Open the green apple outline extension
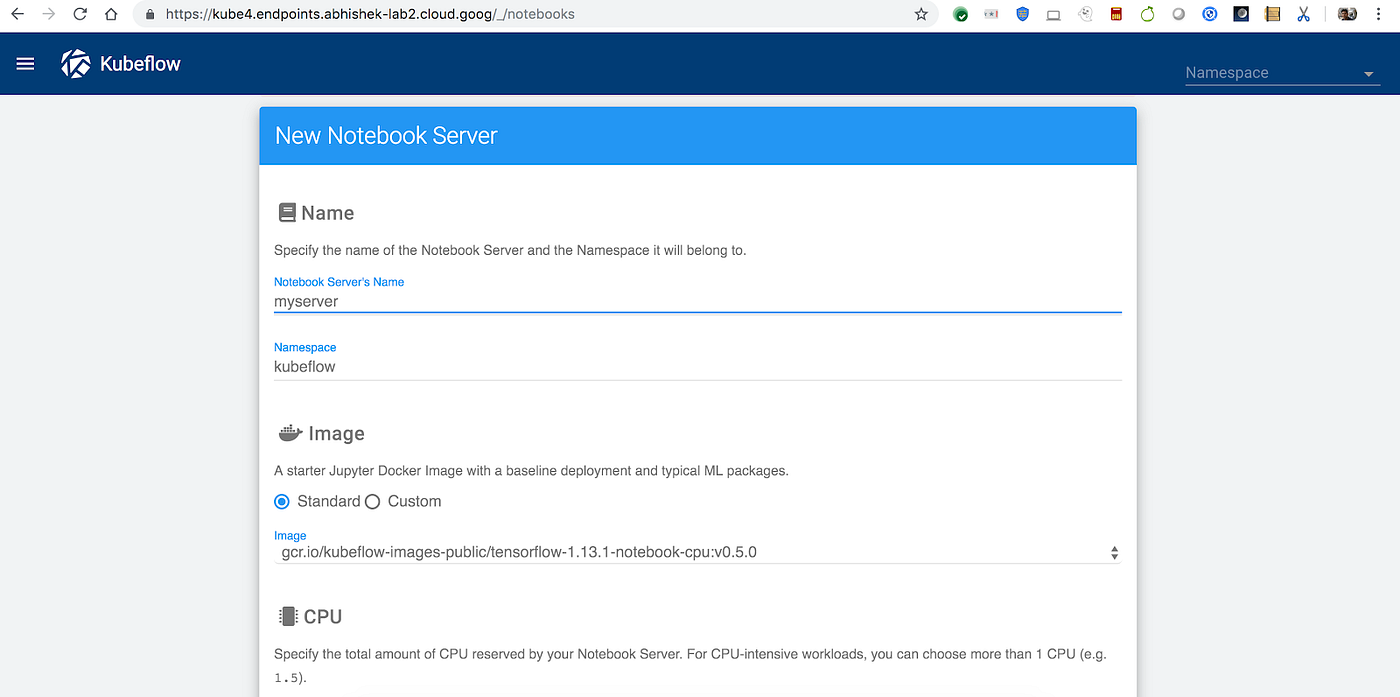1400x697 pixels. (x=1147, y=15)
